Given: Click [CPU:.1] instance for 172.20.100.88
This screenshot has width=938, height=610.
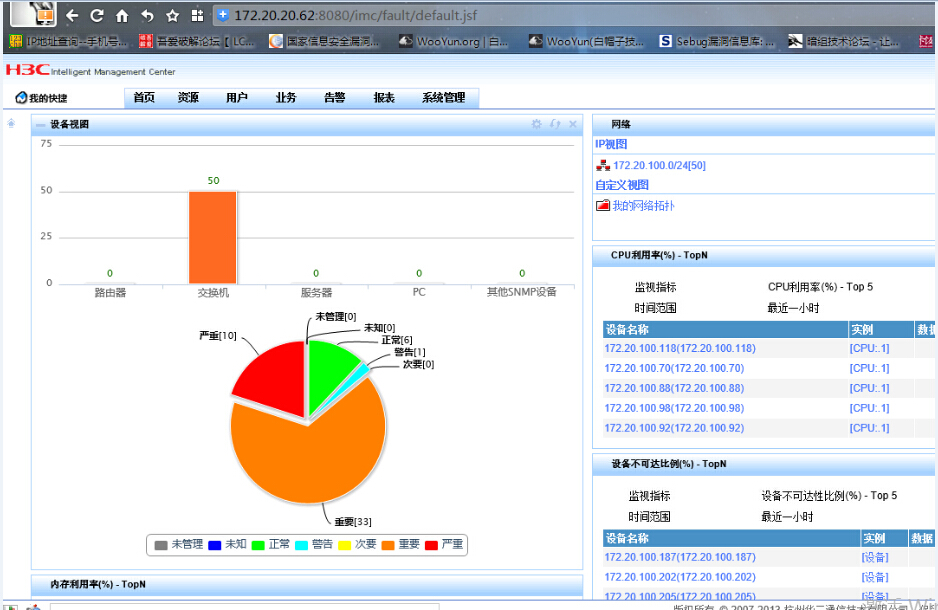Looking at the screenshot, I should (x=869, y=388).
